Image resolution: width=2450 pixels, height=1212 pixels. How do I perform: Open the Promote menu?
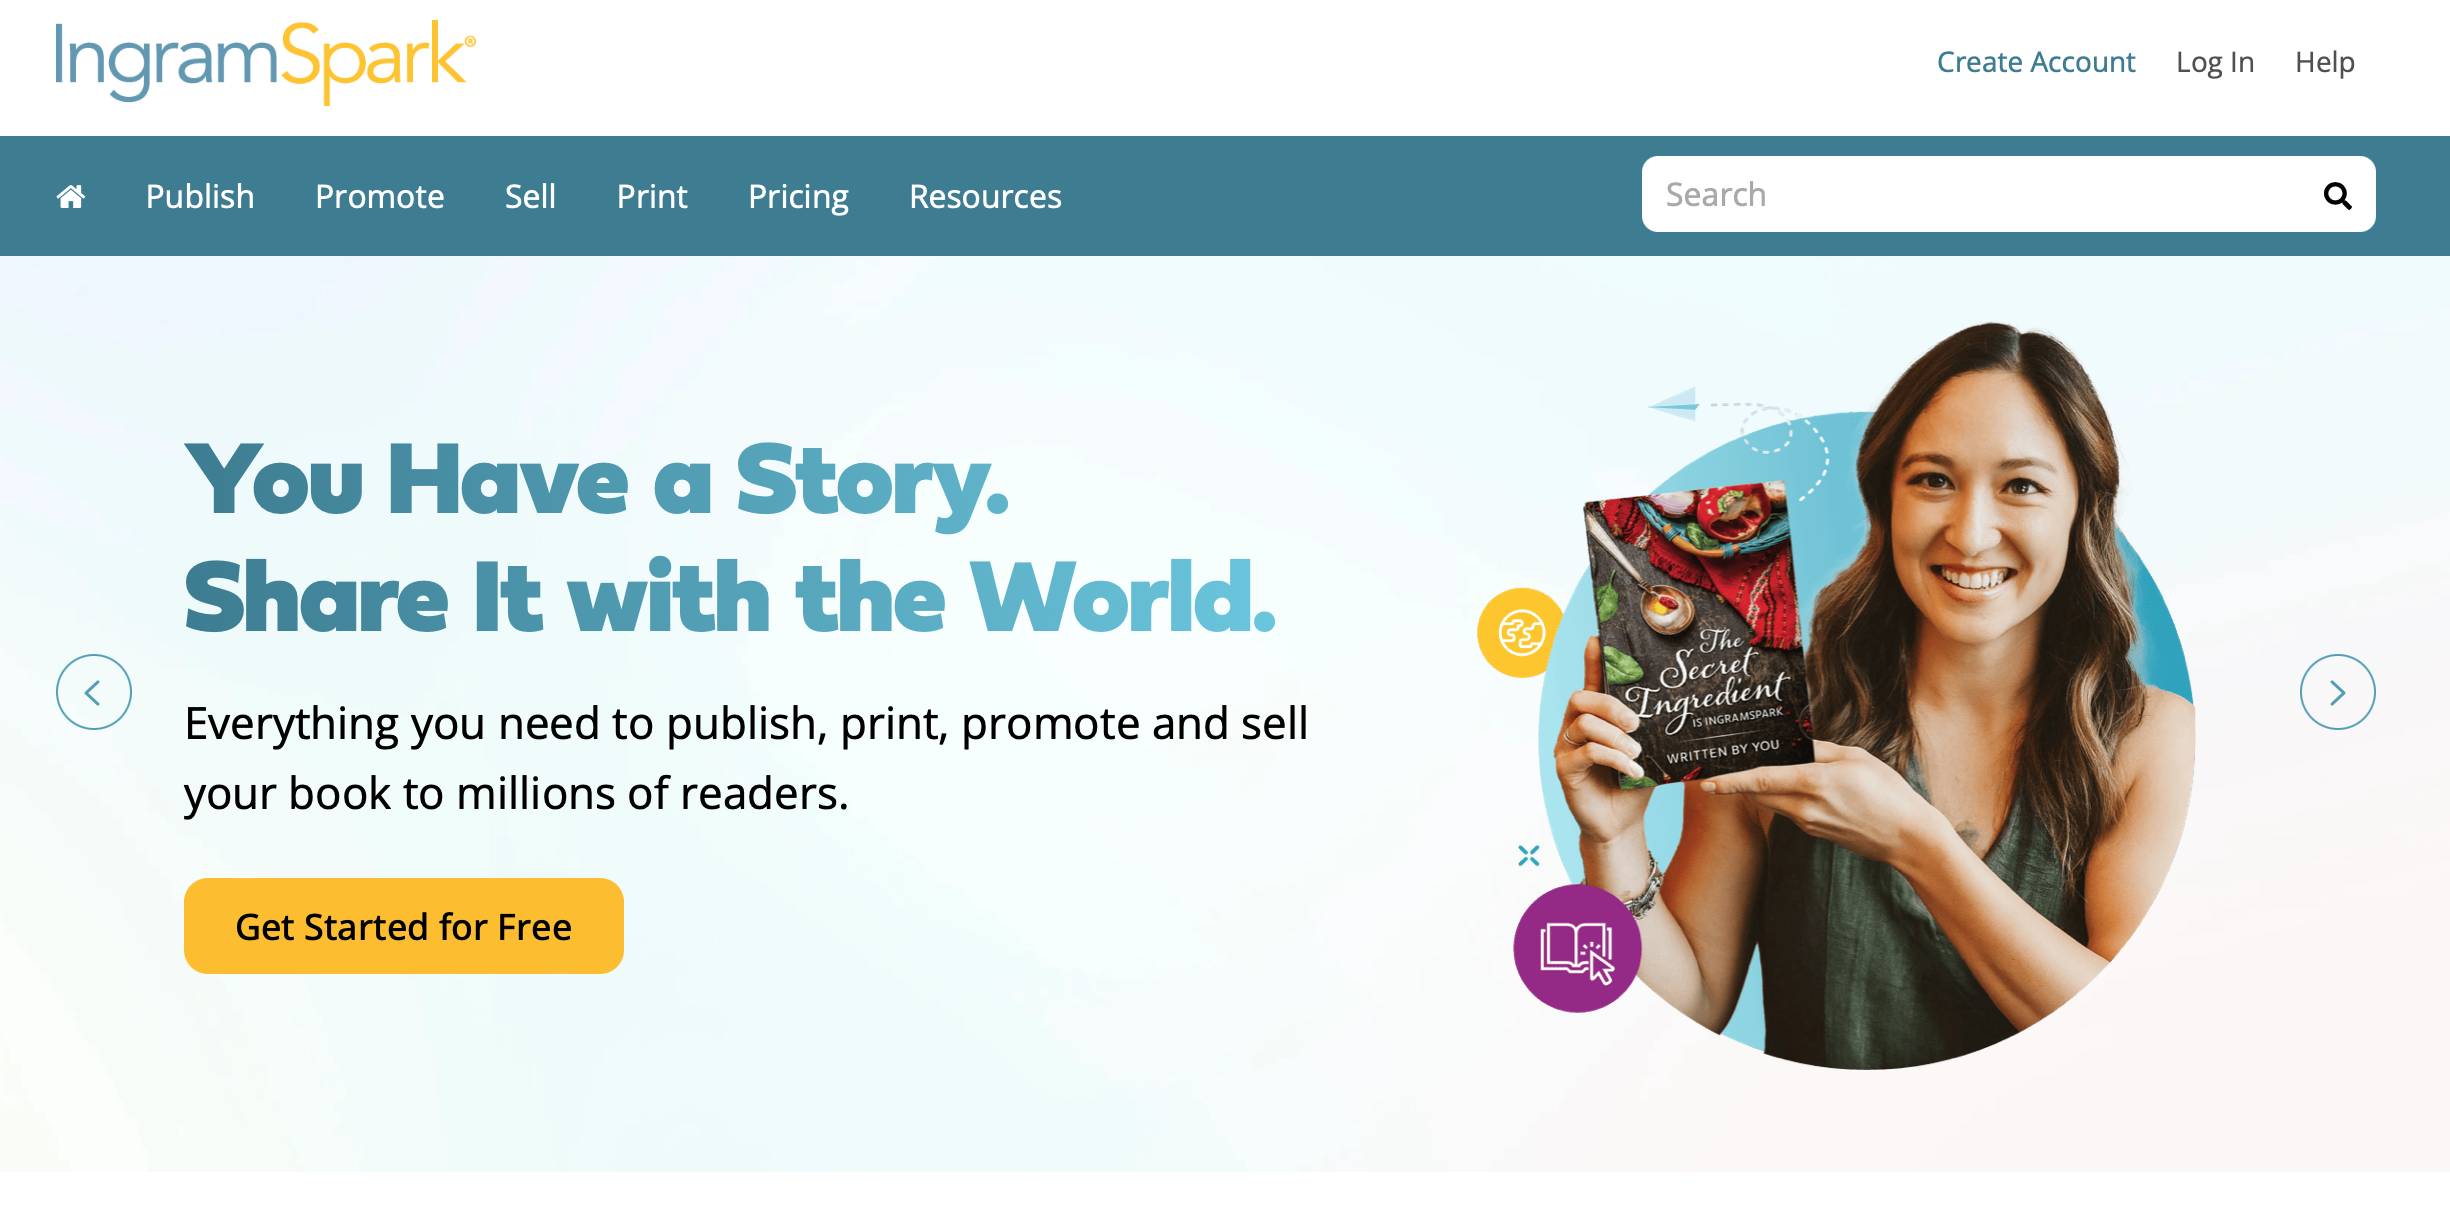[380, 196]
